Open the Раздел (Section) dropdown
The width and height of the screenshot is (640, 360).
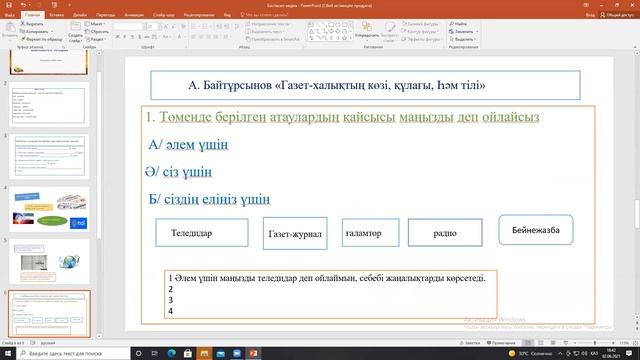(96, 39)
